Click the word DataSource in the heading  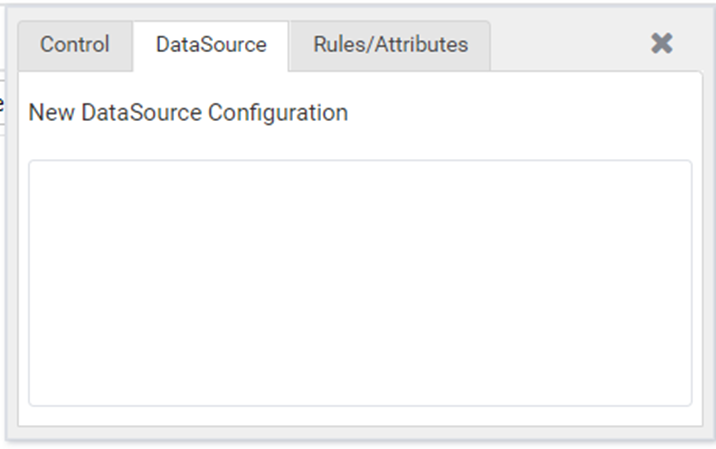[142, 112]
